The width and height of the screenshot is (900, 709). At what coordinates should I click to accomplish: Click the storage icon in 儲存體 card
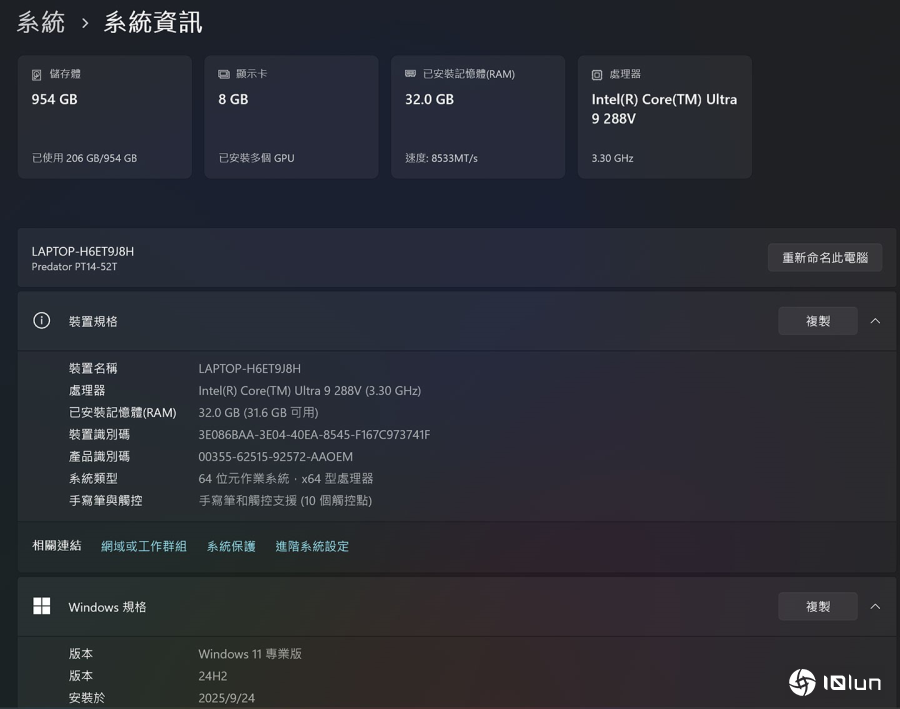click(37, 75)
